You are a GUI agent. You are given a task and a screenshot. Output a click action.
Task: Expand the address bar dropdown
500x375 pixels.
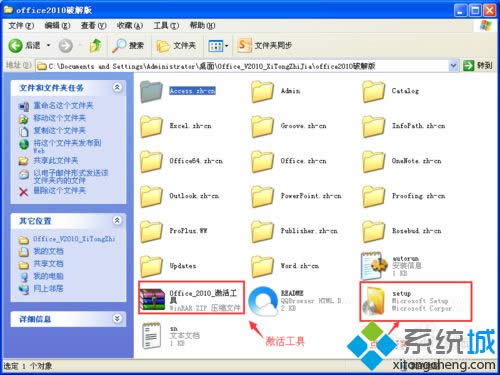pyautogui.click(x=453, y=66)
